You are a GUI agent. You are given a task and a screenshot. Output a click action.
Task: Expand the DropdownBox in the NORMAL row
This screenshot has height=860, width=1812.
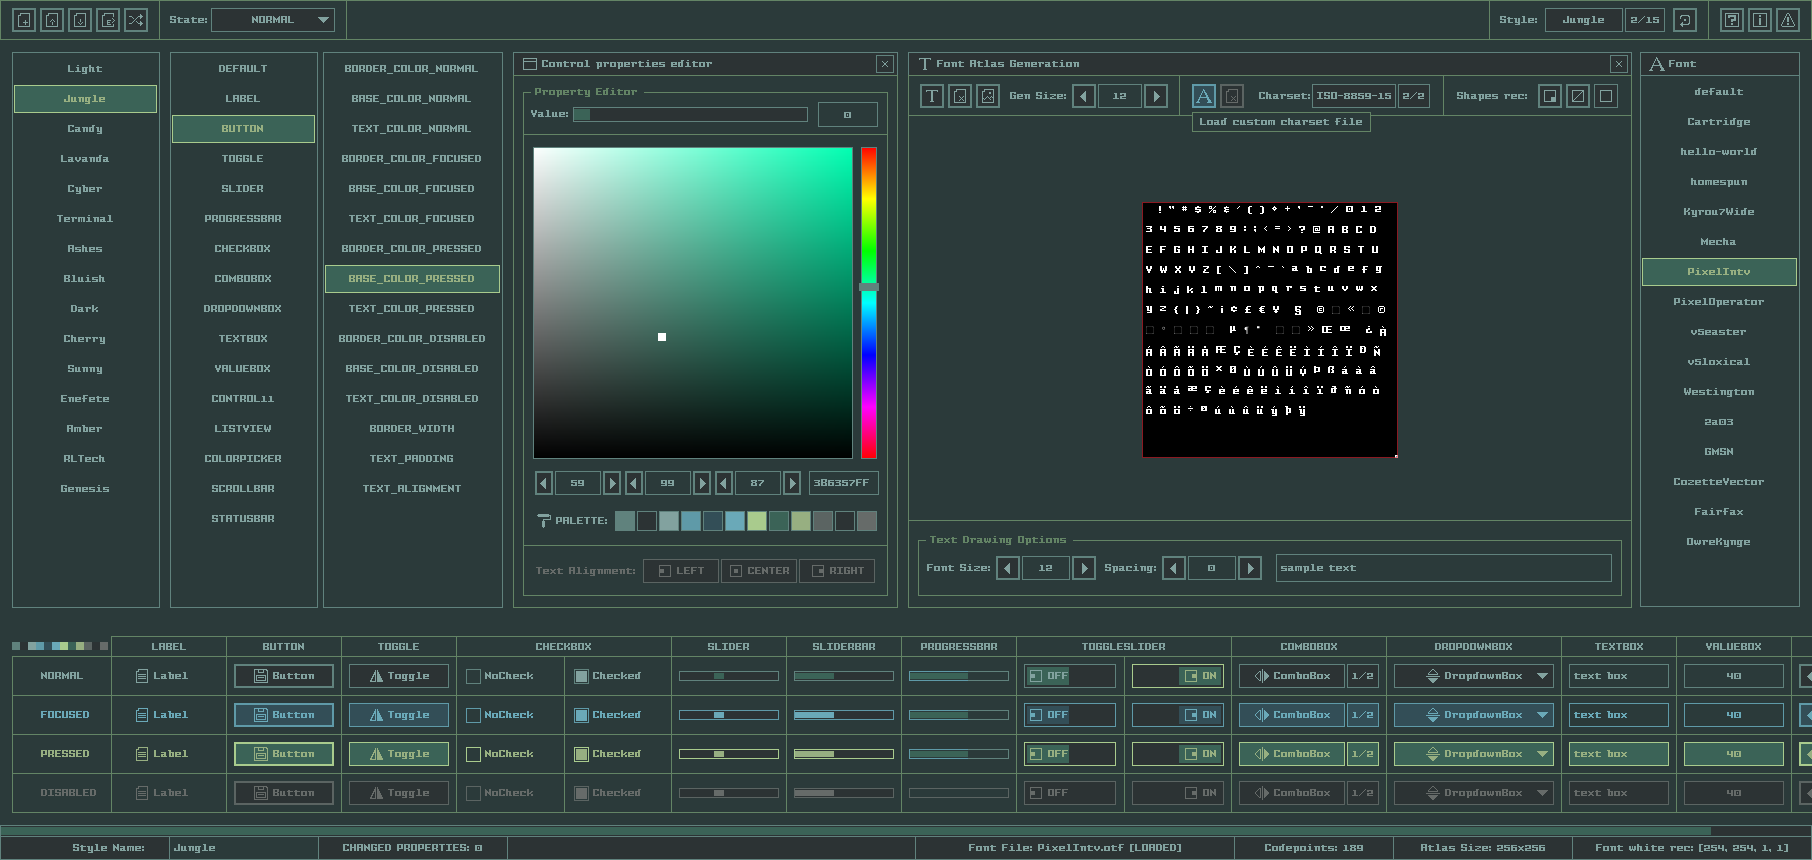click(x=1474, y=677)
